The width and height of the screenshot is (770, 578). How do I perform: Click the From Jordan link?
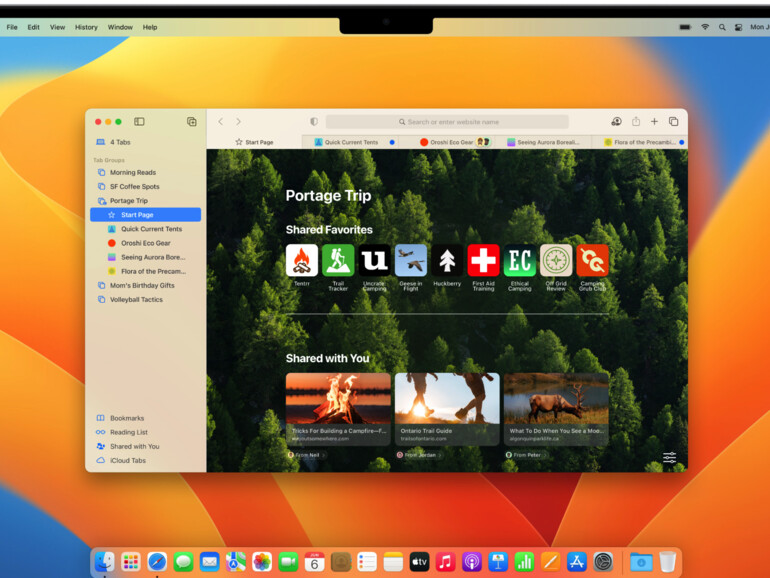coord(419,455)
